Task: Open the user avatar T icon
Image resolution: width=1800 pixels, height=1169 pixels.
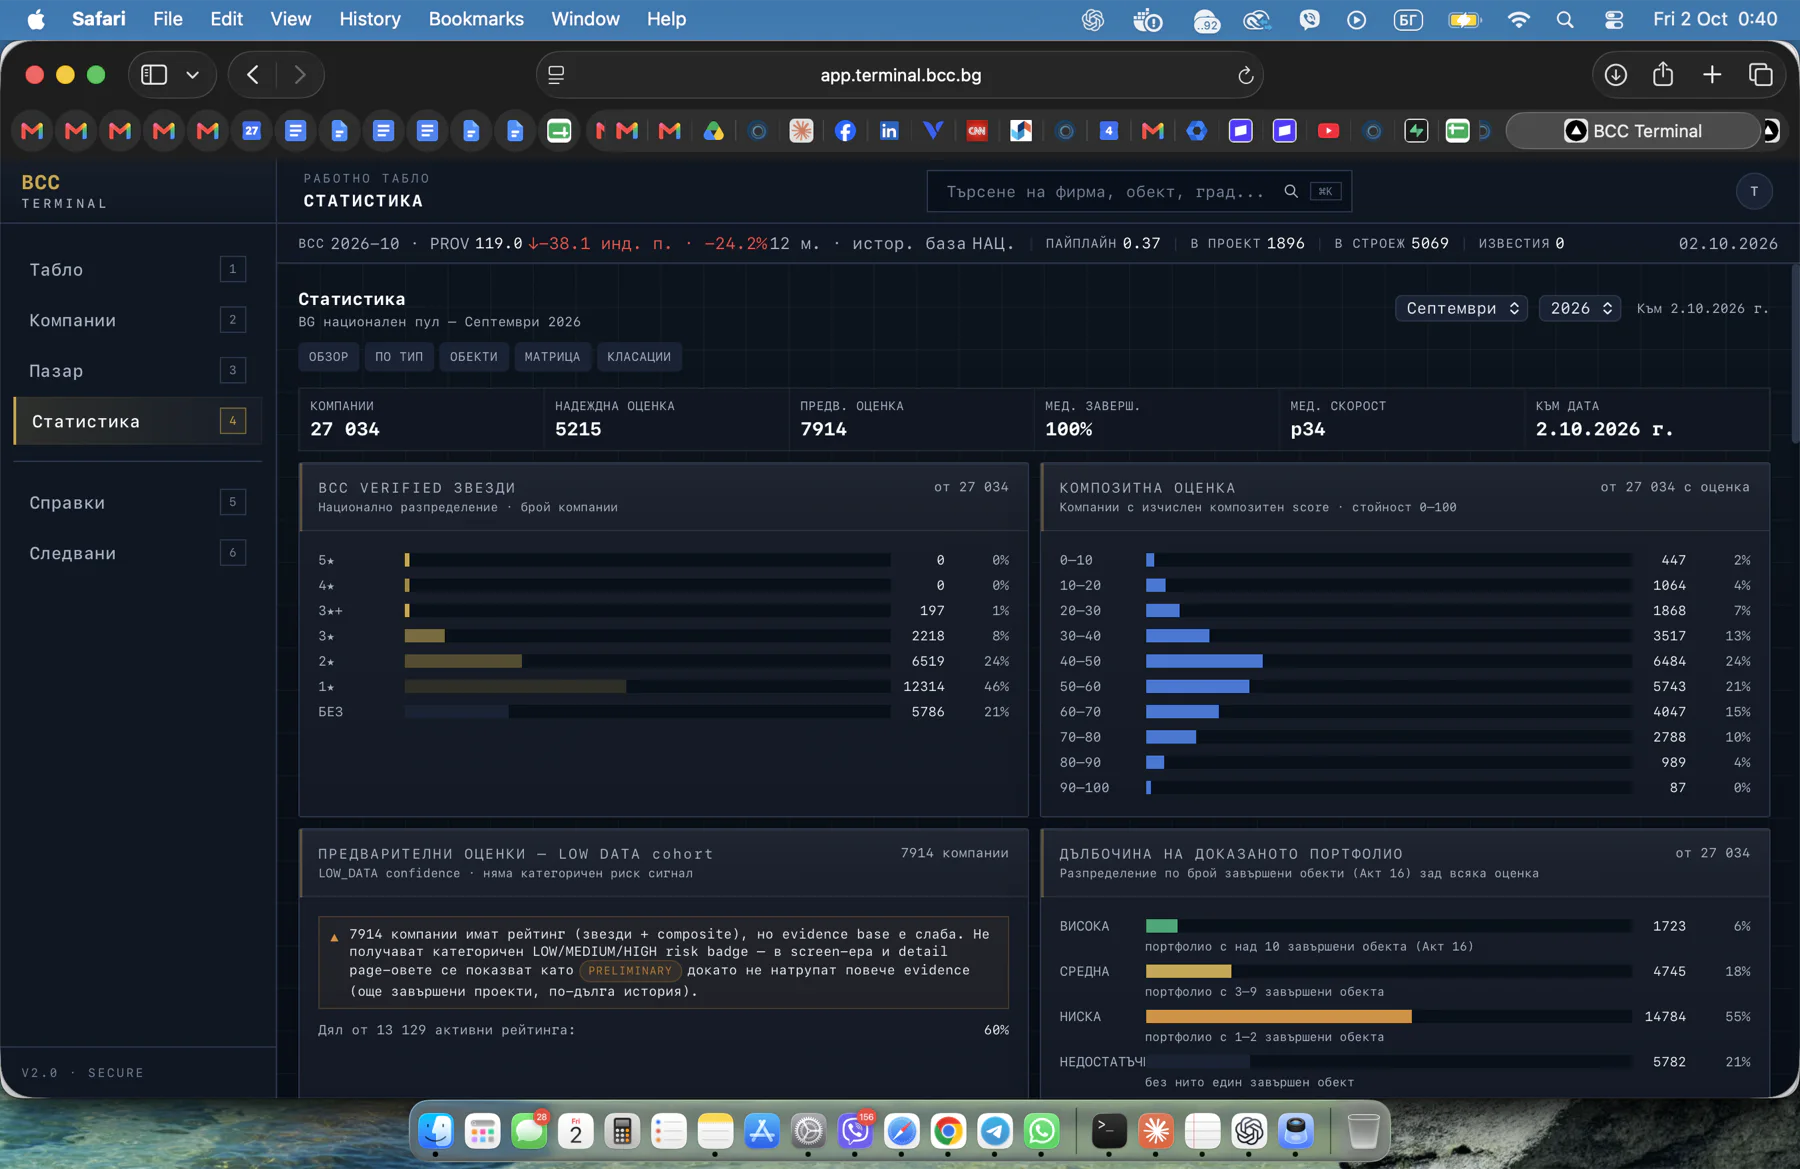Action: [x=1754, y=191]
